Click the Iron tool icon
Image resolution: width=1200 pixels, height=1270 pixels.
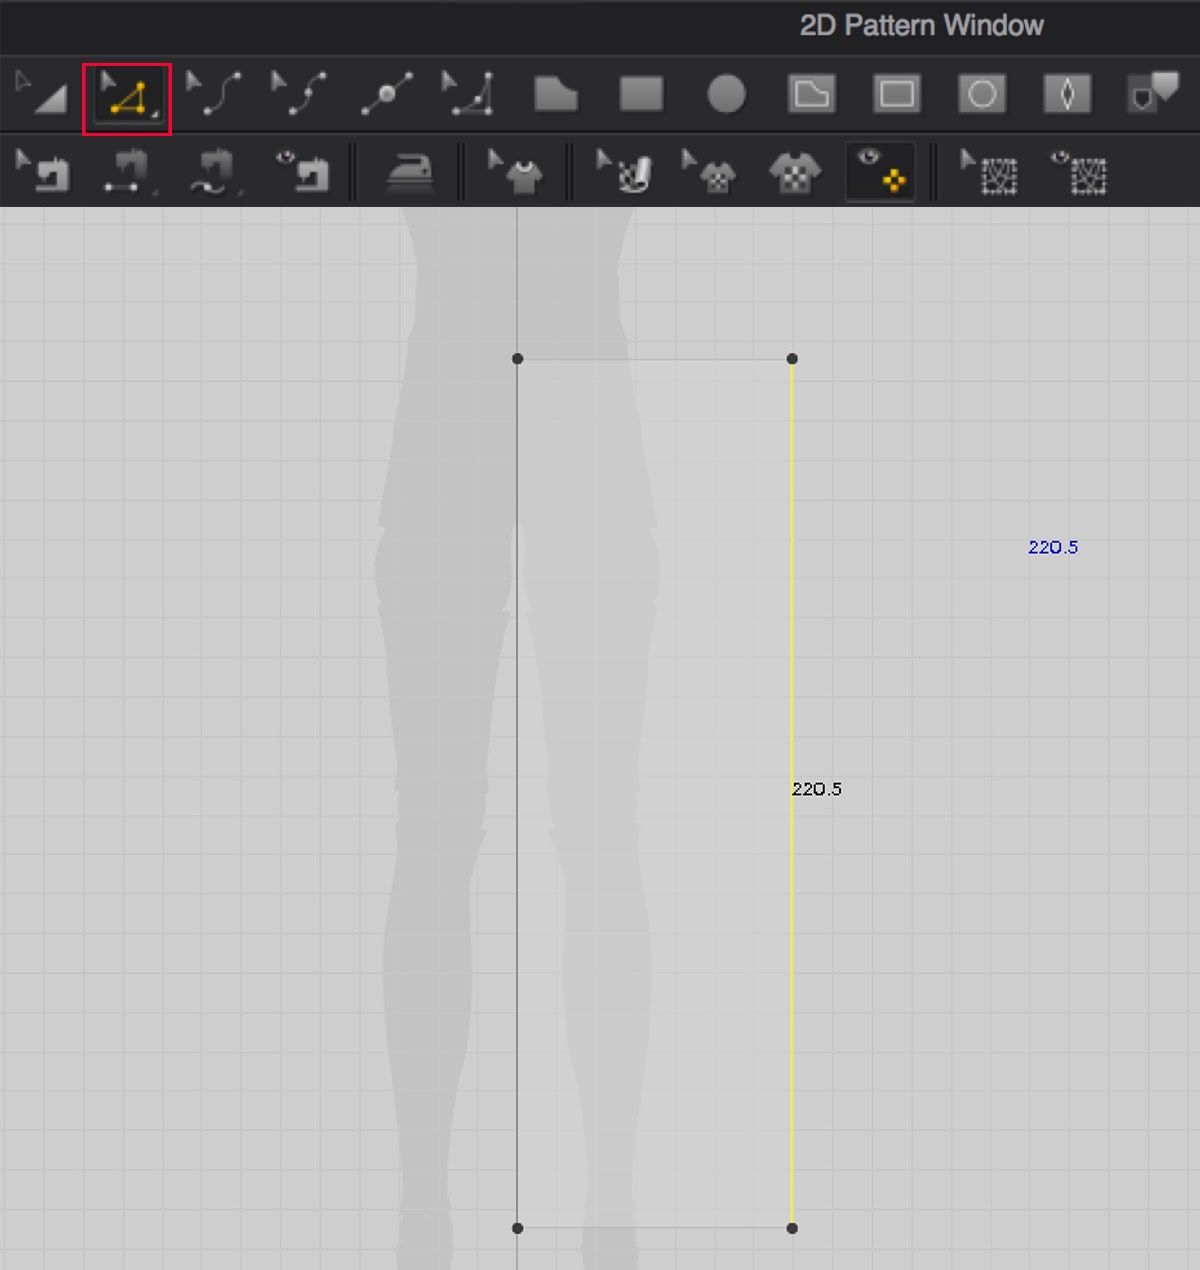point(409,173)
